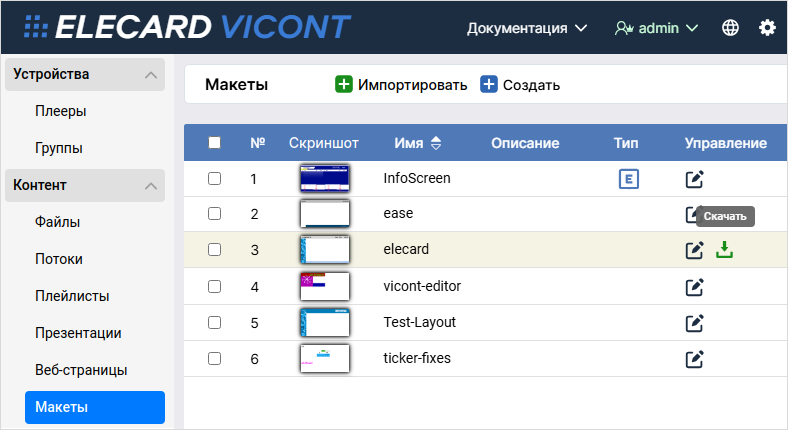Image resolution: width=788 pixels, height=430 pixels.
Task: Check the vicont-editor row checkbox
Action: 215,286
